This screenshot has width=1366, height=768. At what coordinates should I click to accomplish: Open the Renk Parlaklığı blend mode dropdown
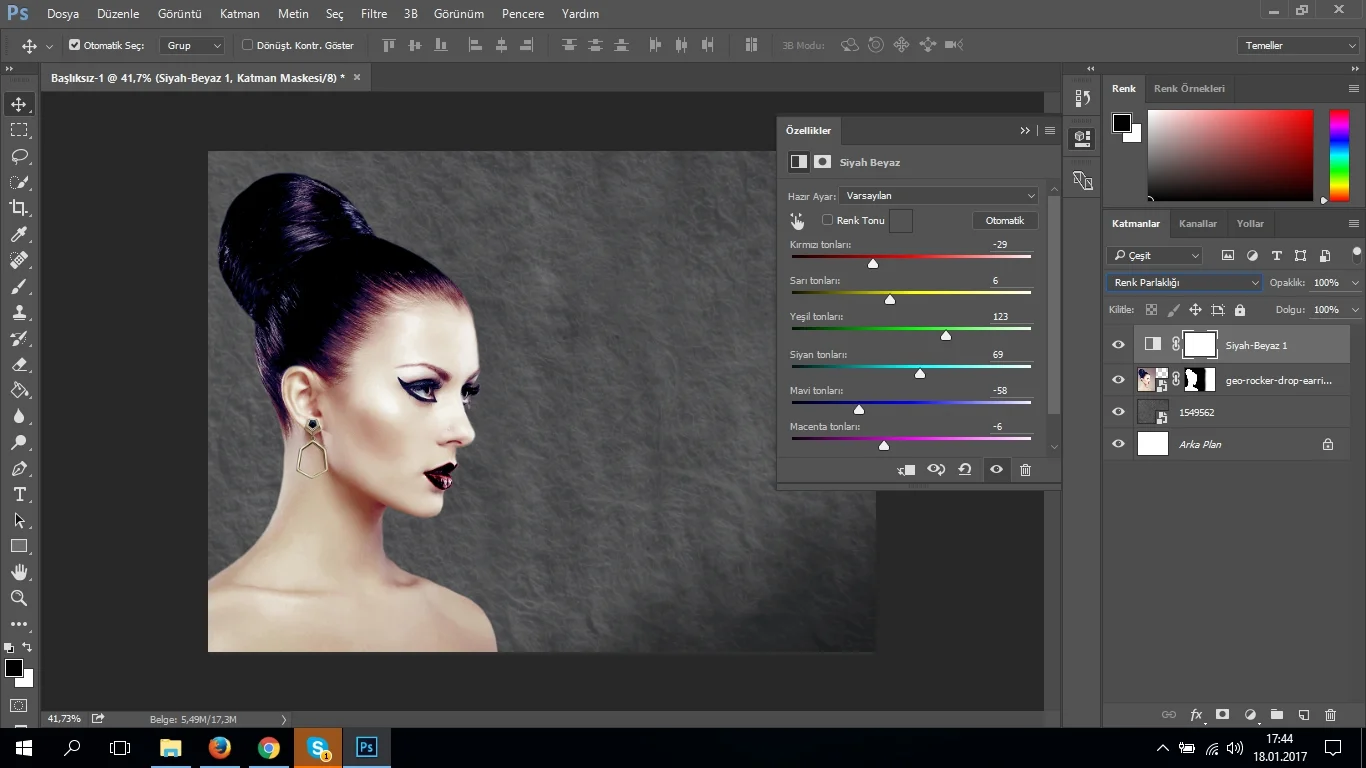[1184, 283]
